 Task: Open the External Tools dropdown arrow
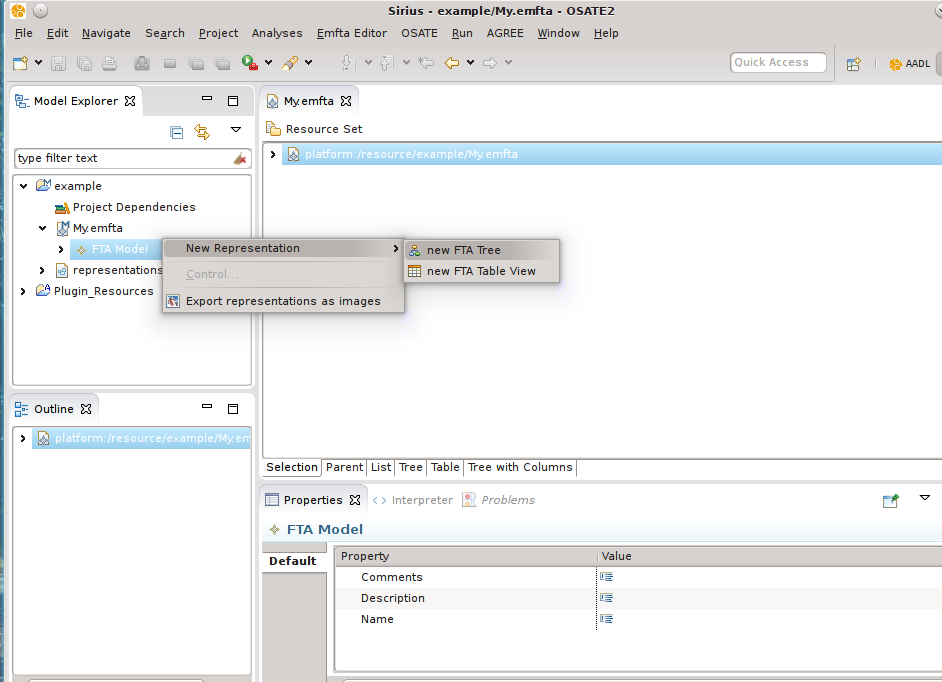309,62
